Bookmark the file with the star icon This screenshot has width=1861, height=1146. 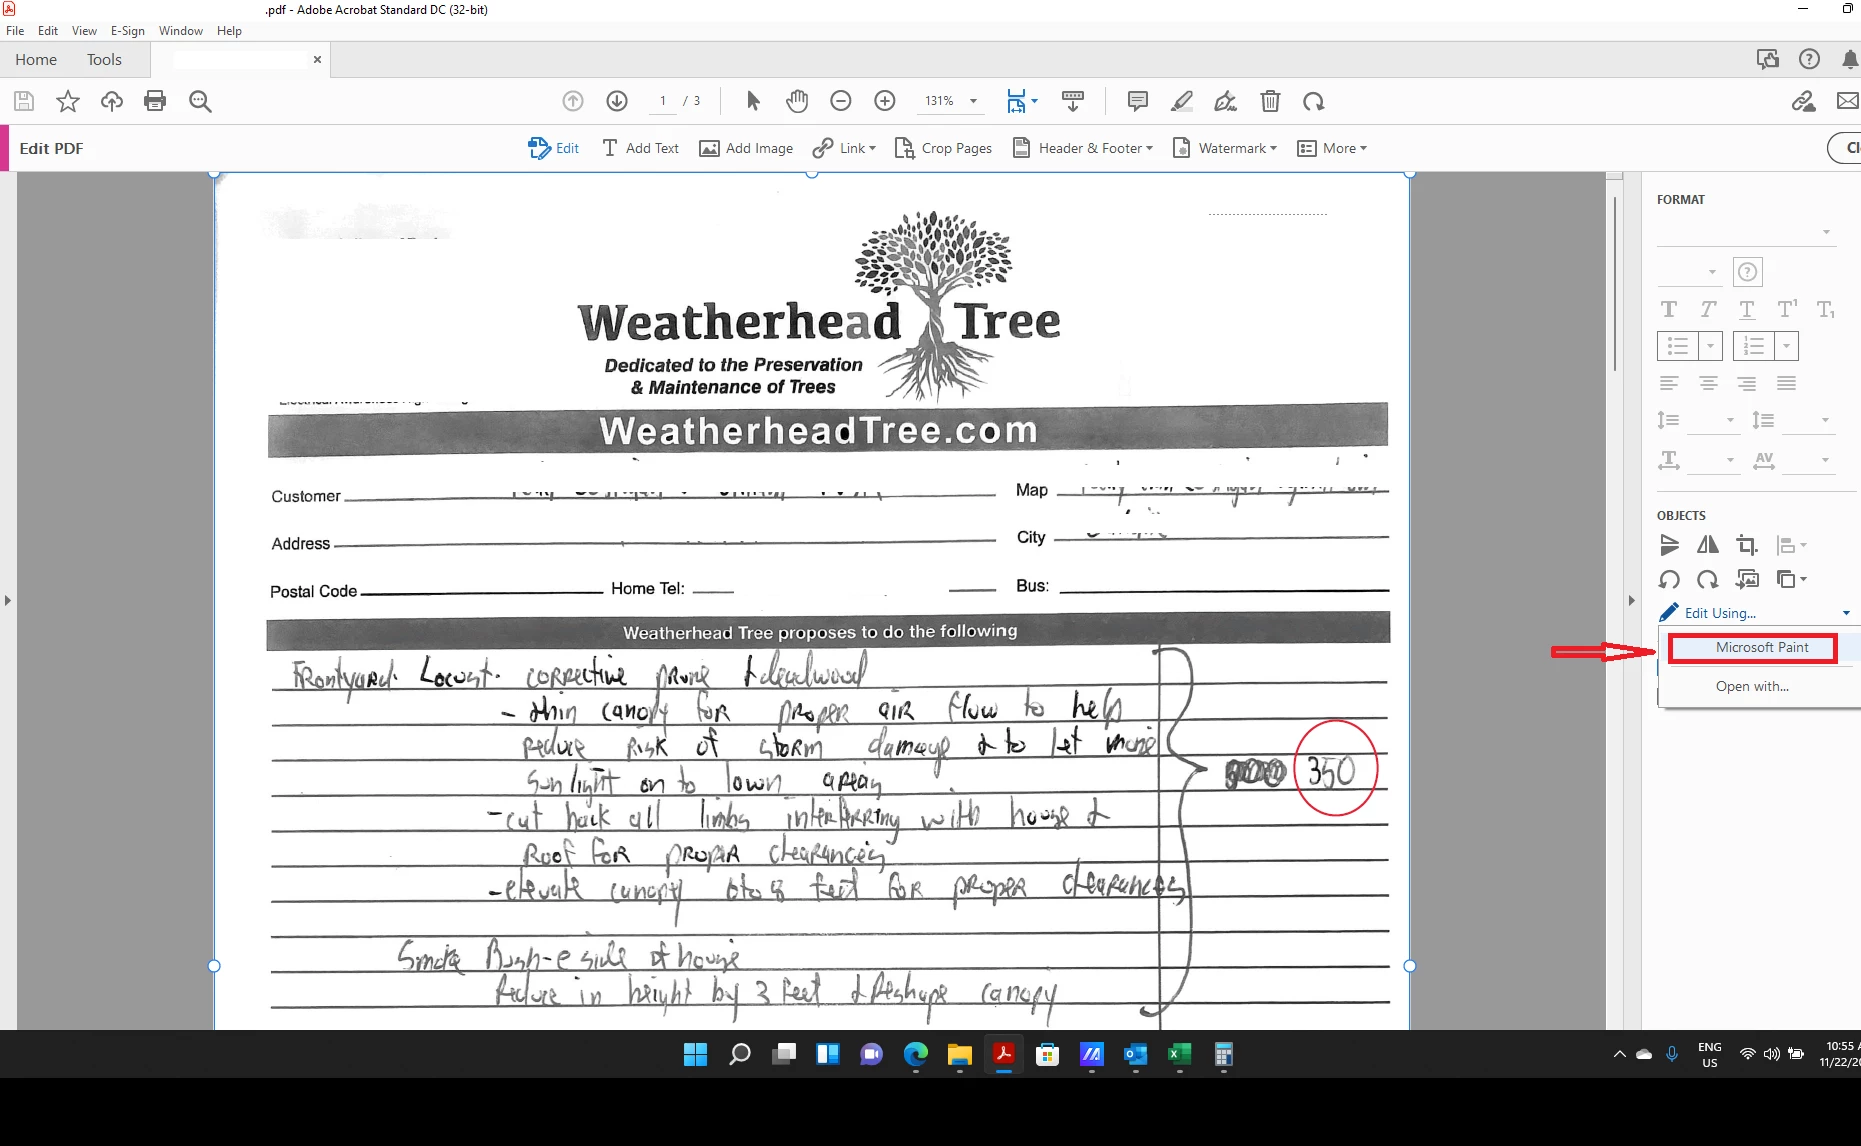coord(68,101)
